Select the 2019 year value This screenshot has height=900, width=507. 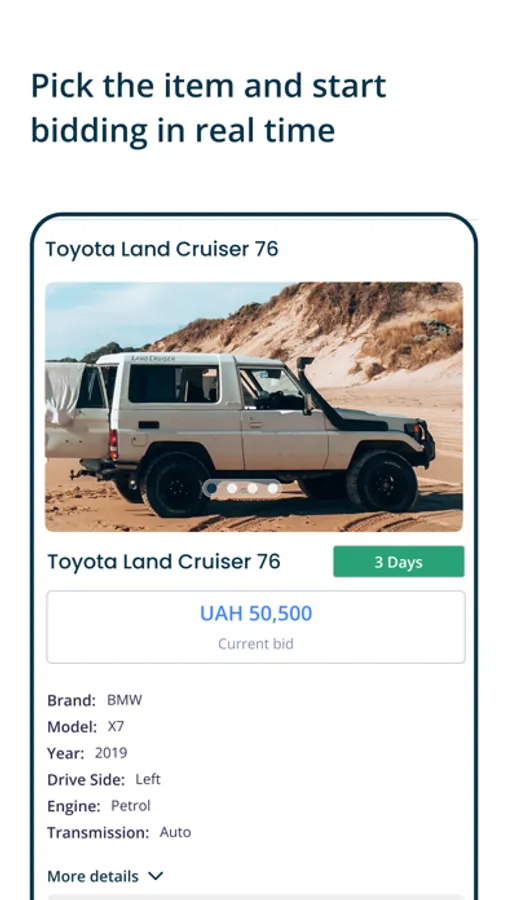tap(111, 753)
